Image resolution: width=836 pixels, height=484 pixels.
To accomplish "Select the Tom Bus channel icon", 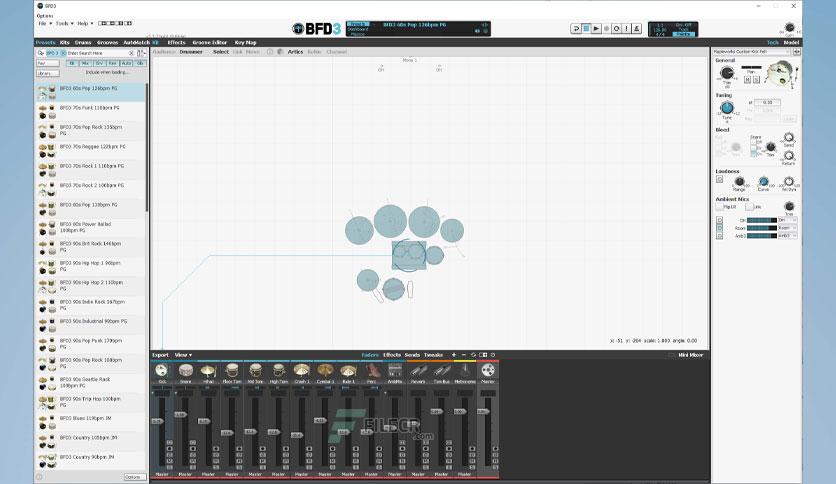I will point(441,370).
